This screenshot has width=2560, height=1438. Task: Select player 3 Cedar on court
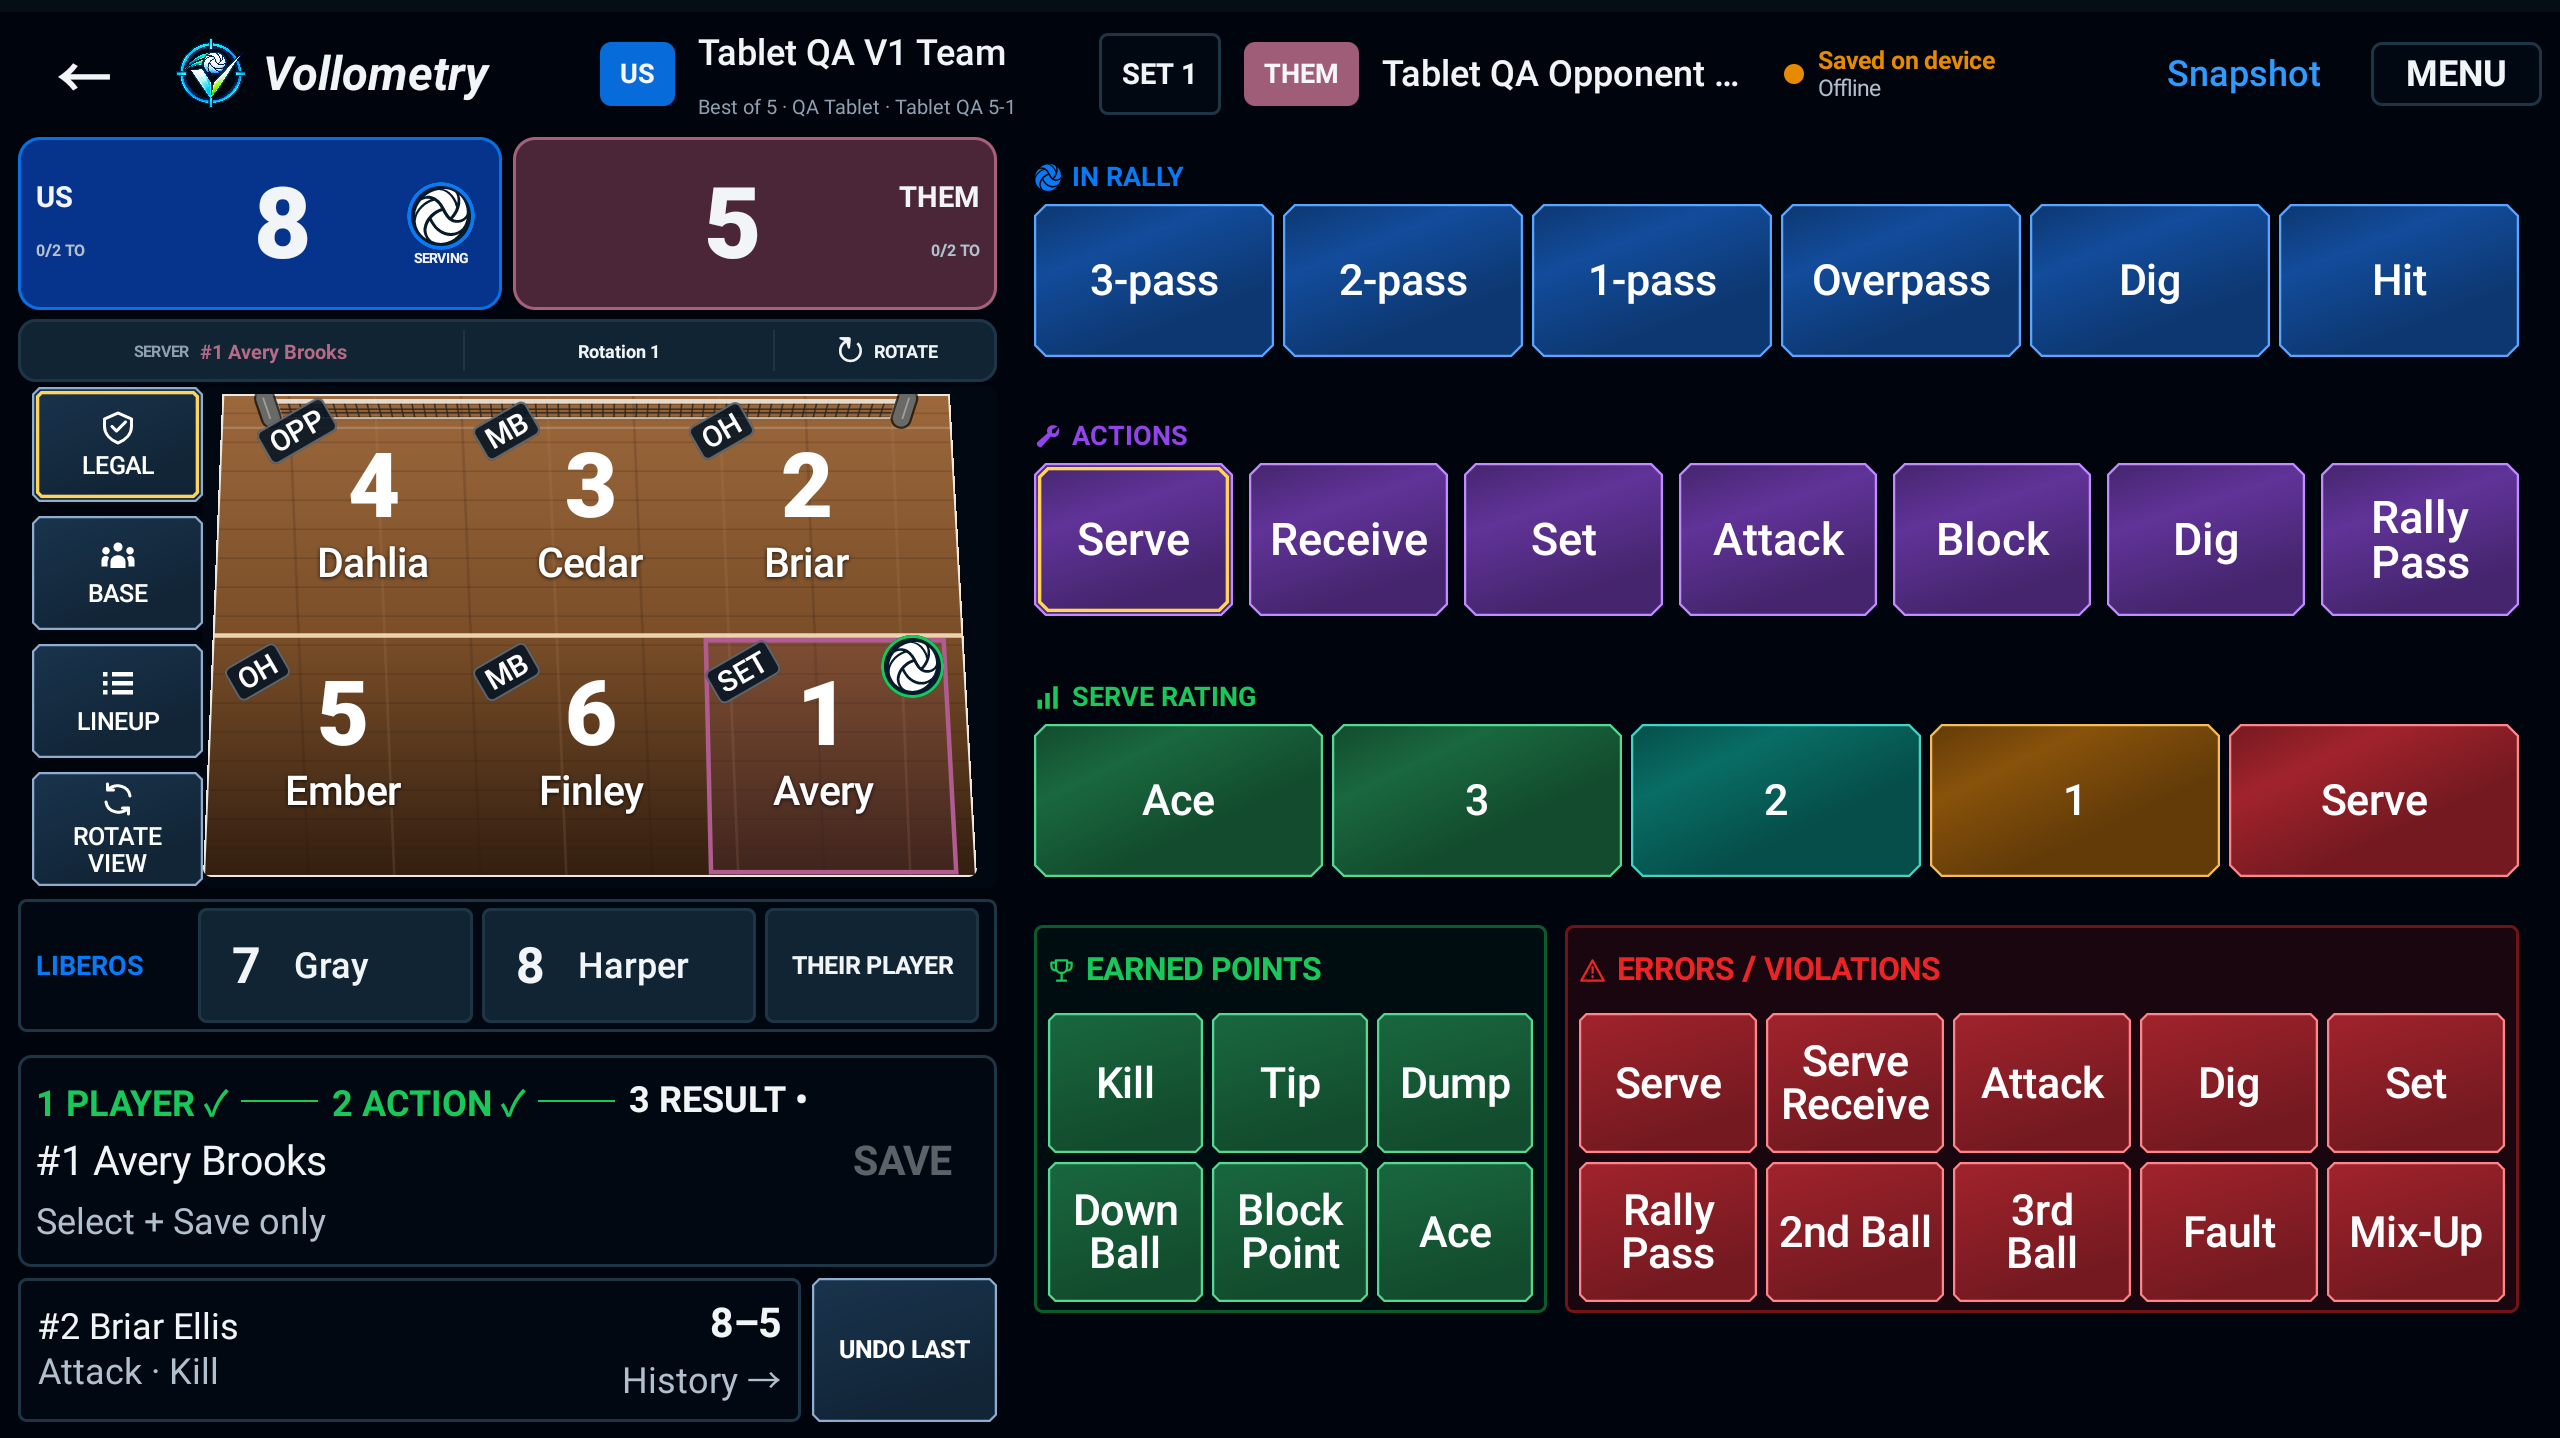pyautogui.click(x=590, y=515)
